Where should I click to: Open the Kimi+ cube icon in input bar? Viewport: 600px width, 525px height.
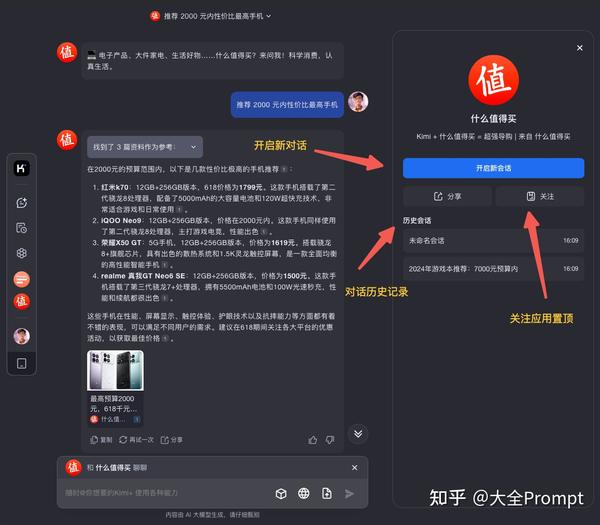(281, 494)
